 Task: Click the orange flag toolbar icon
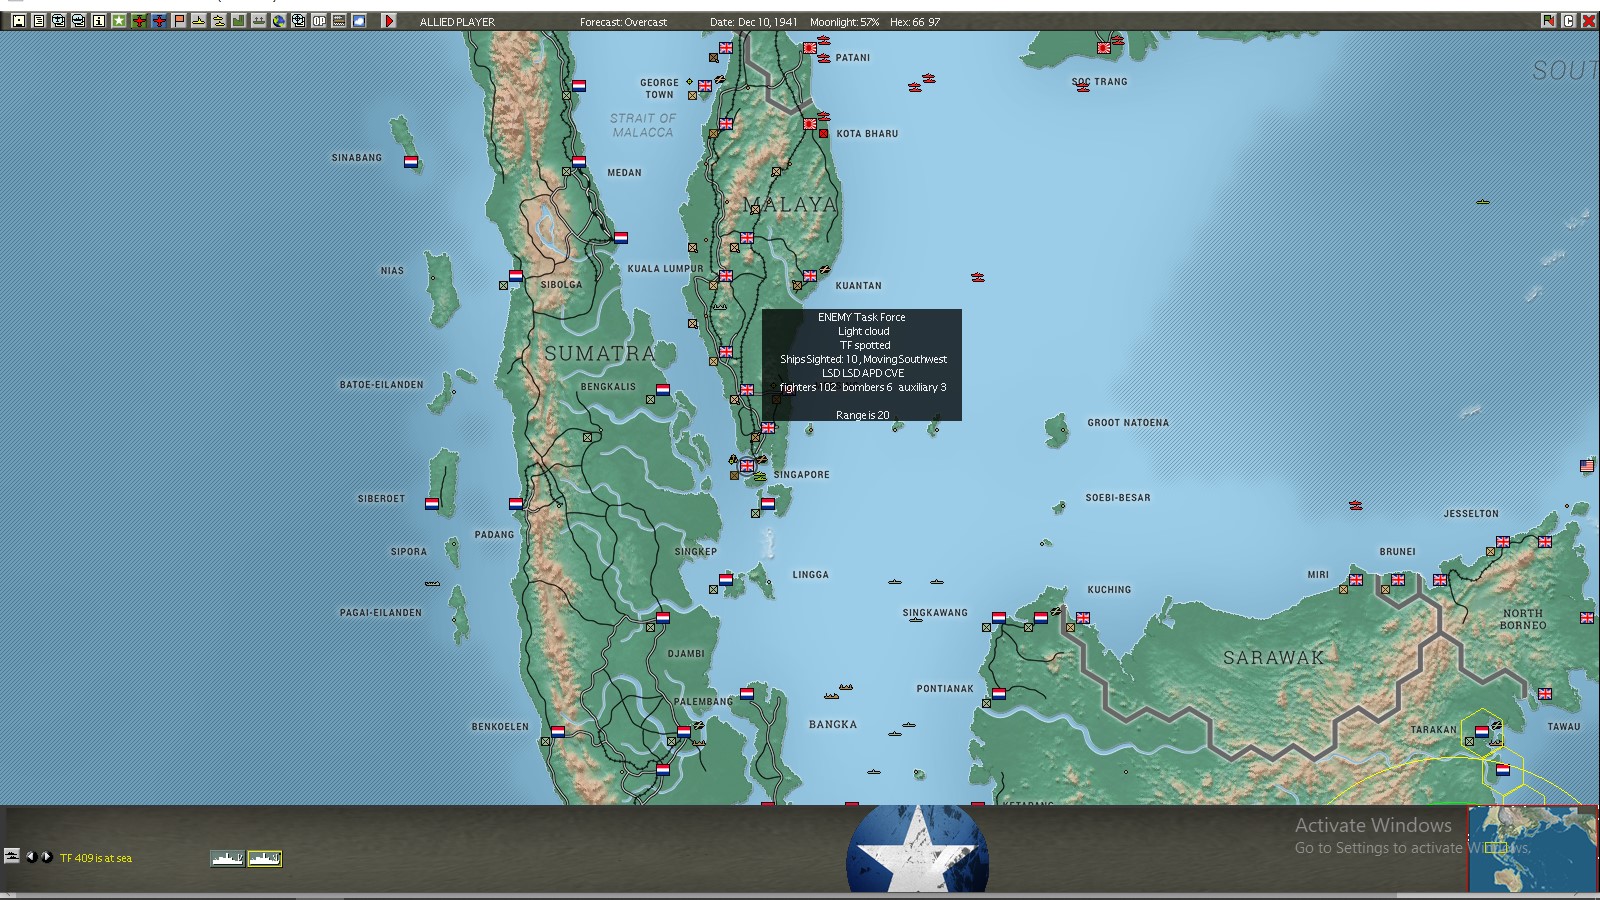(179, 21)
